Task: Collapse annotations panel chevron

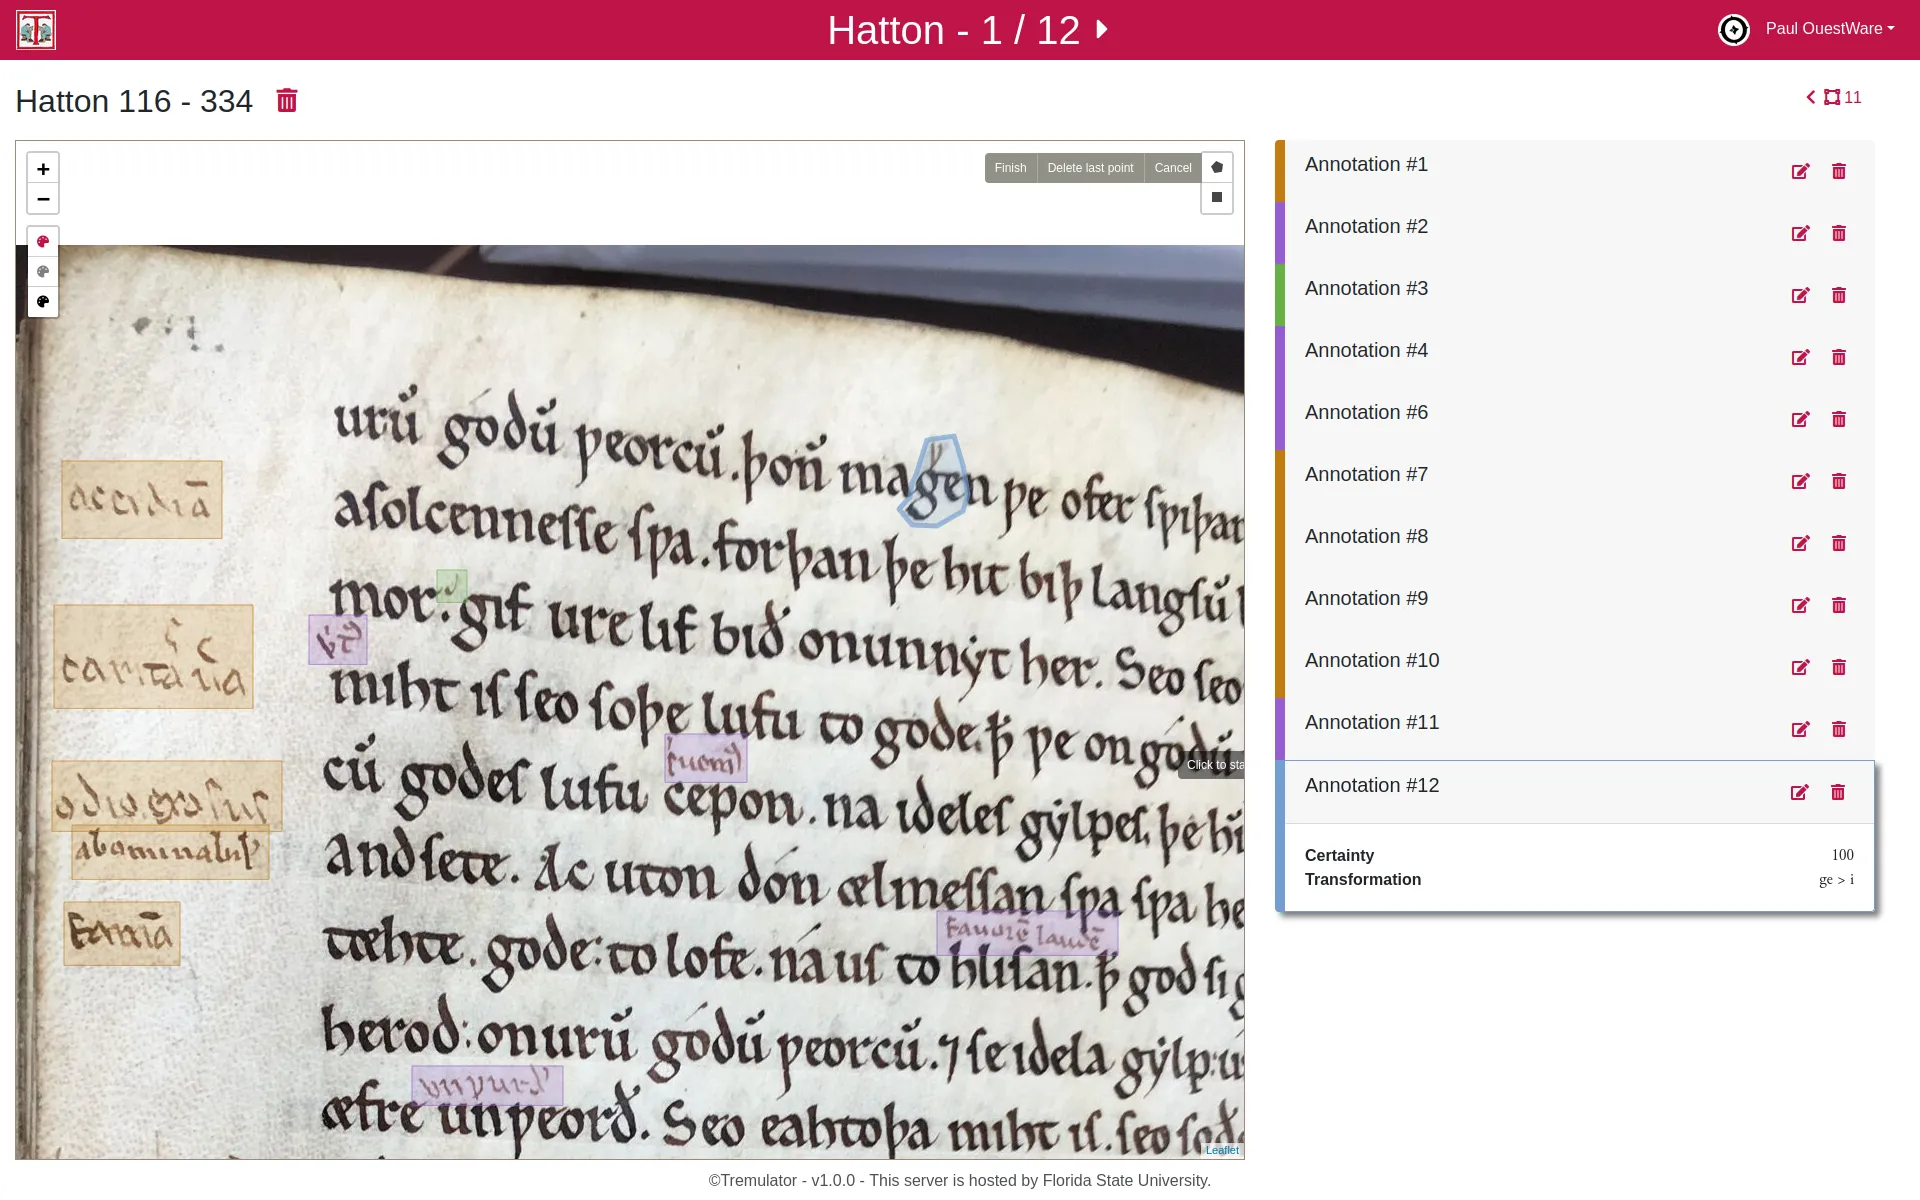Action: 1810,97
